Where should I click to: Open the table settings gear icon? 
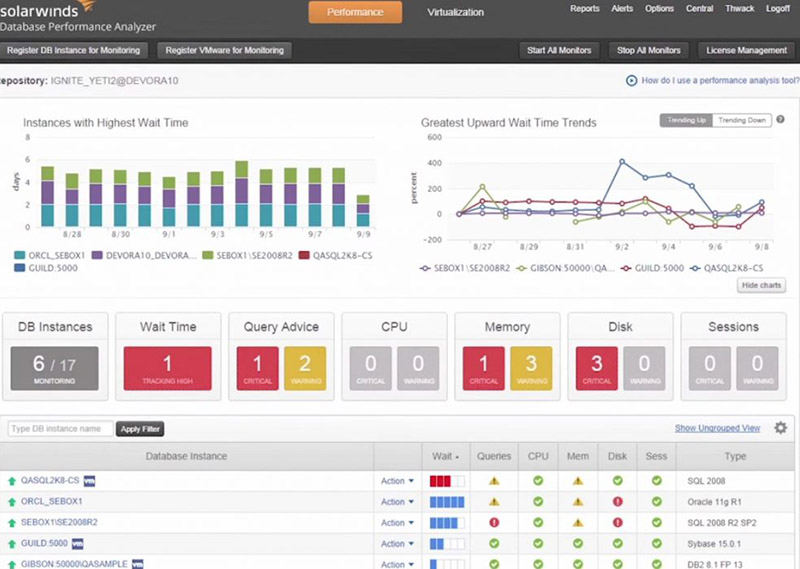pyautogui.click(x=781, y=428)
